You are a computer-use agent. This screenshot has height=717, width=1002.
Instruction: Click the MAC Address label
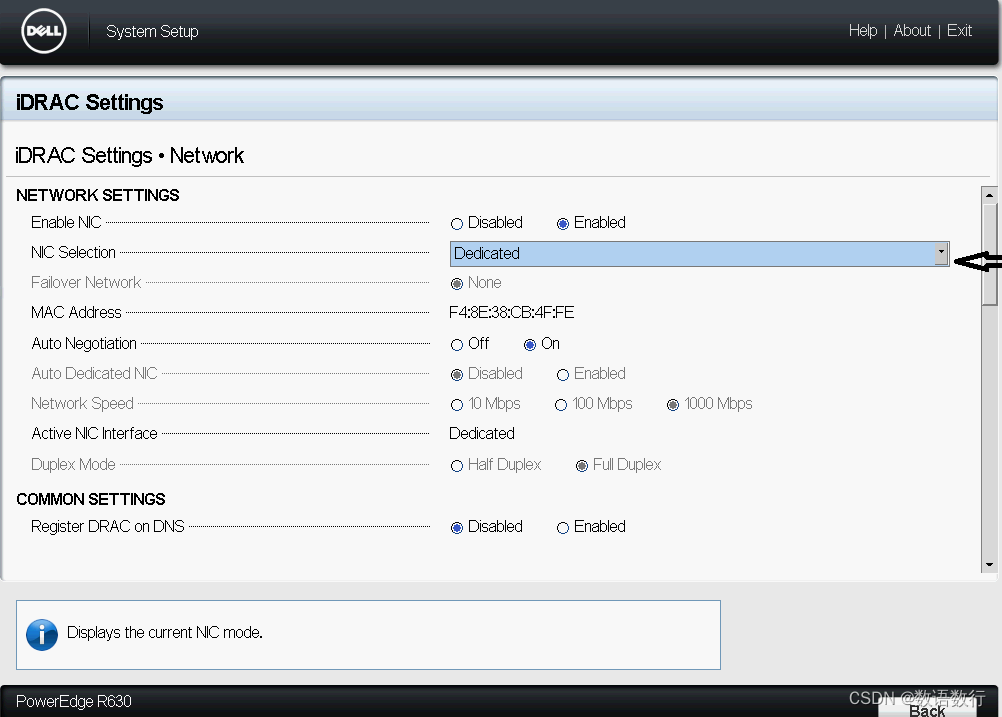click(x=76, y=312)
